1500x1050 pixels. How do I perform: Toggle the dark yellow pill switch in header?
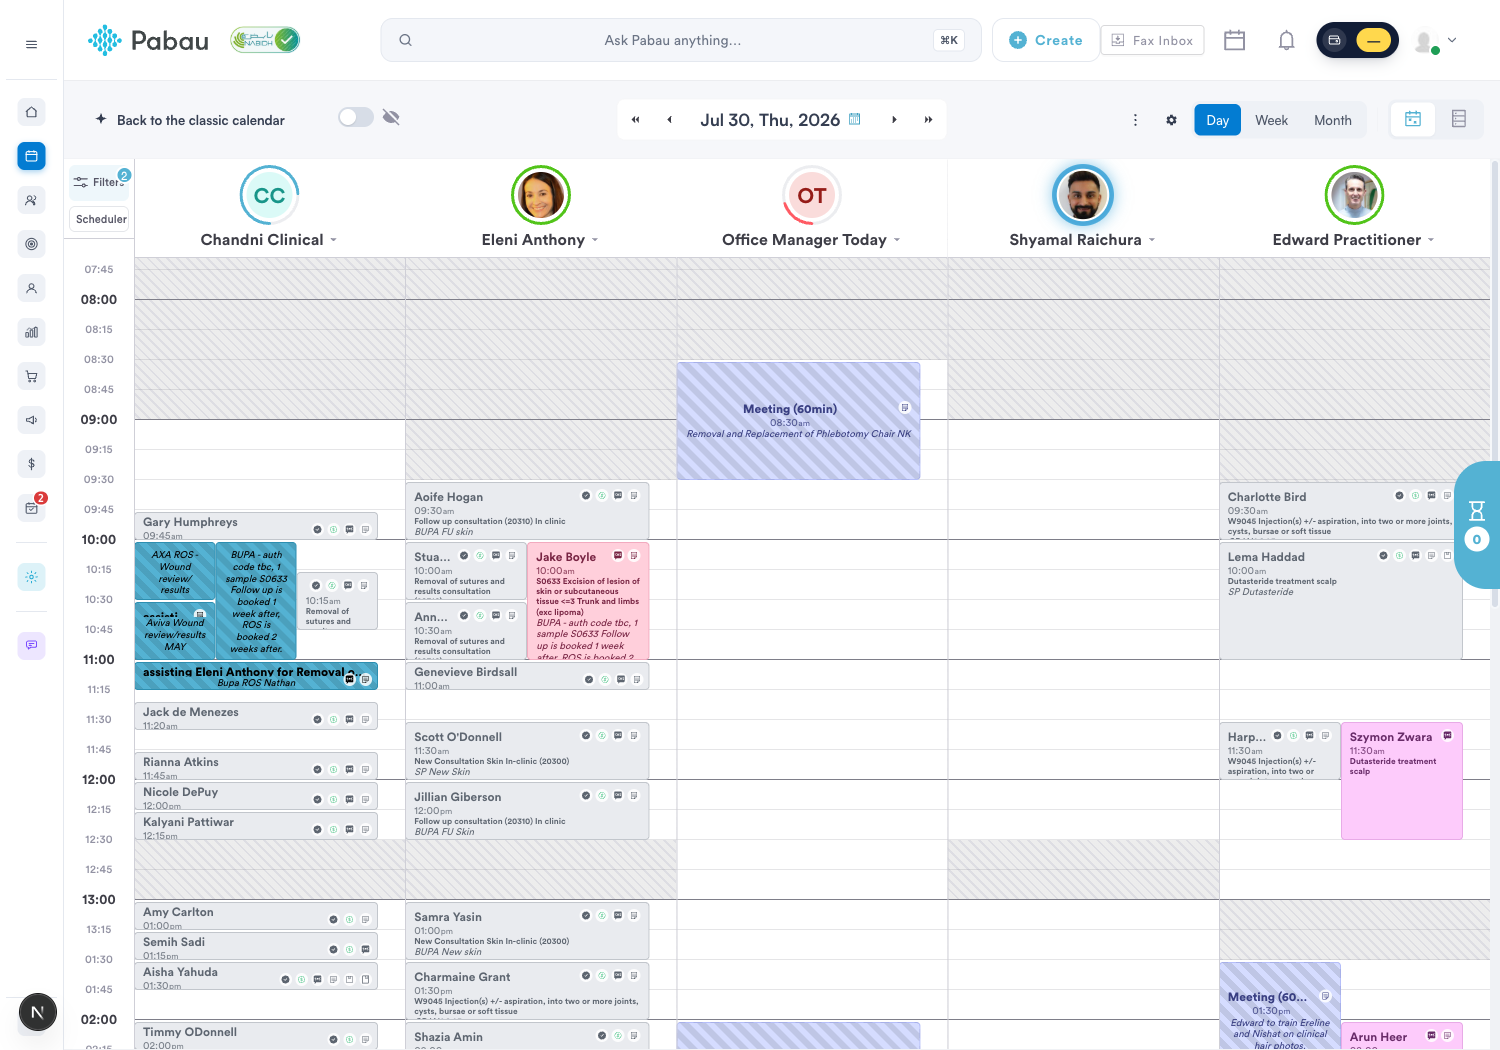[x=1357, y=40]
